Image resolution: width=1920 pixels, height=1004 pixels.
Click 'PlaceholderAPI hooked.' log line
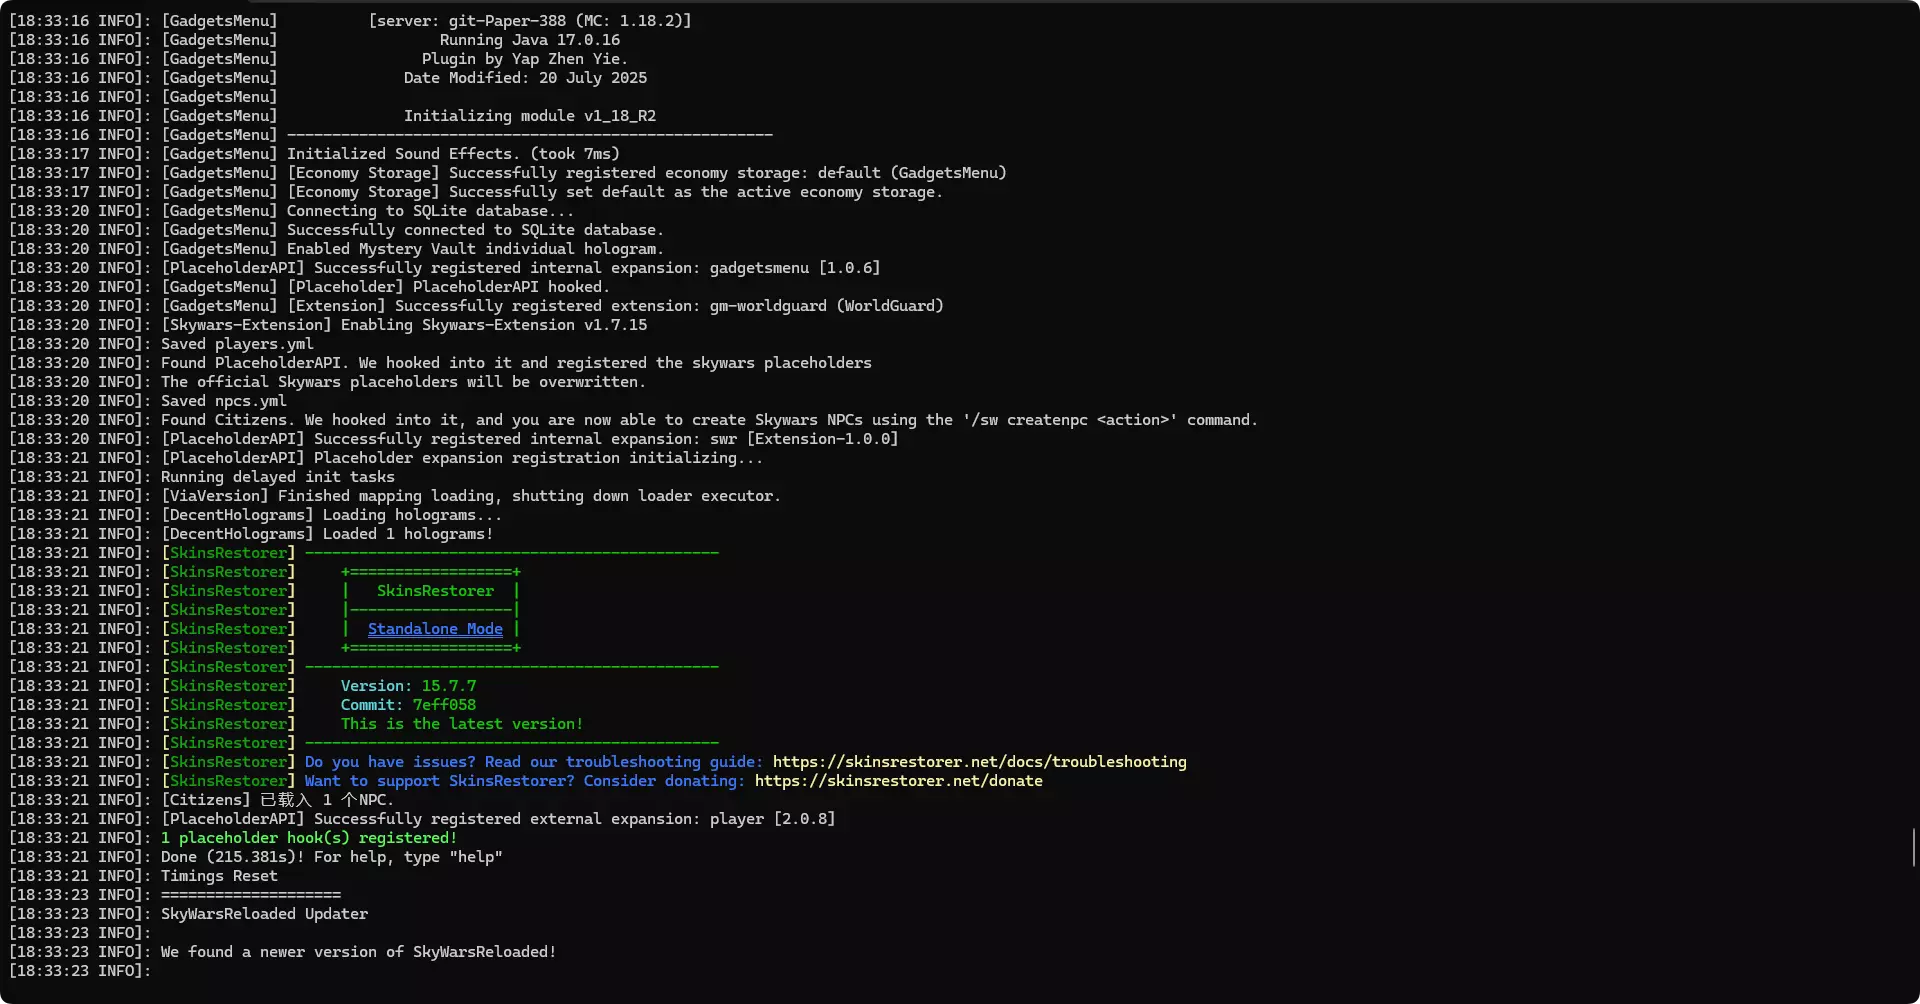(509, 287)
